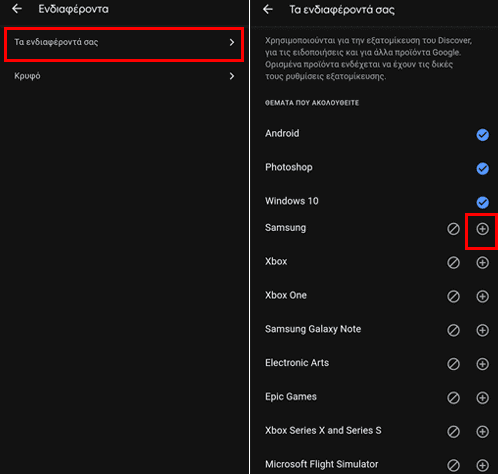
Task: Follow the Electronic Arts topic
Action: coord(482,364)
